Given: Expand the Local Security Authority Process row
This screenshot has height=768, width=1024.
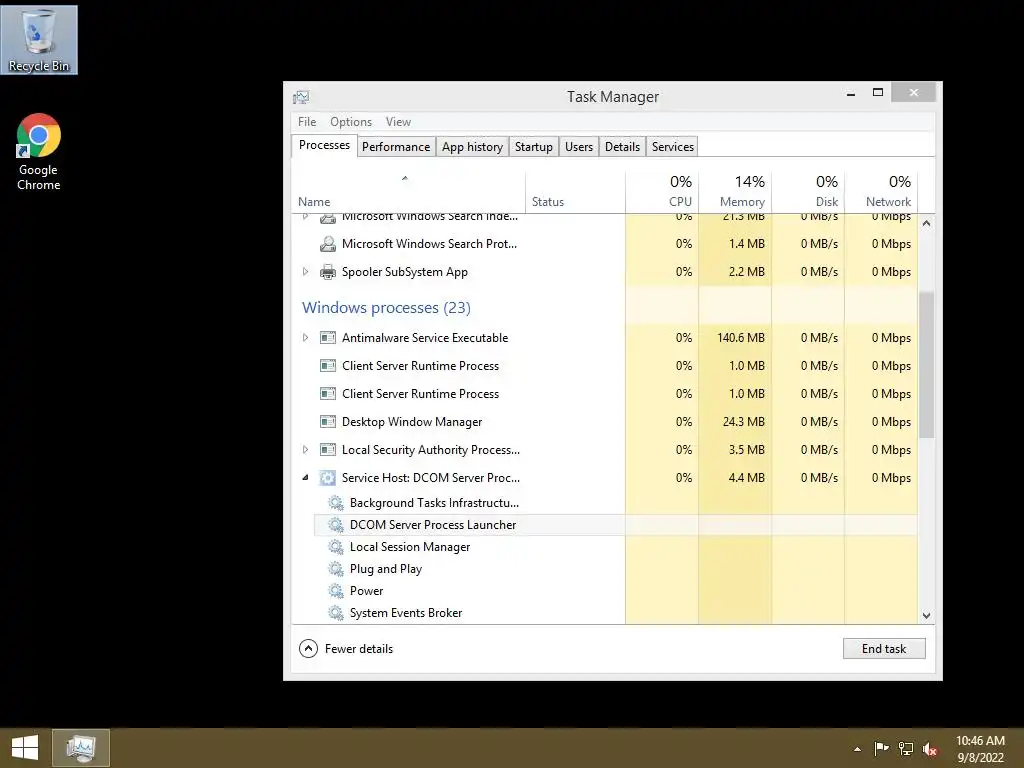Looking at the screenshot, I should (305, 450).
